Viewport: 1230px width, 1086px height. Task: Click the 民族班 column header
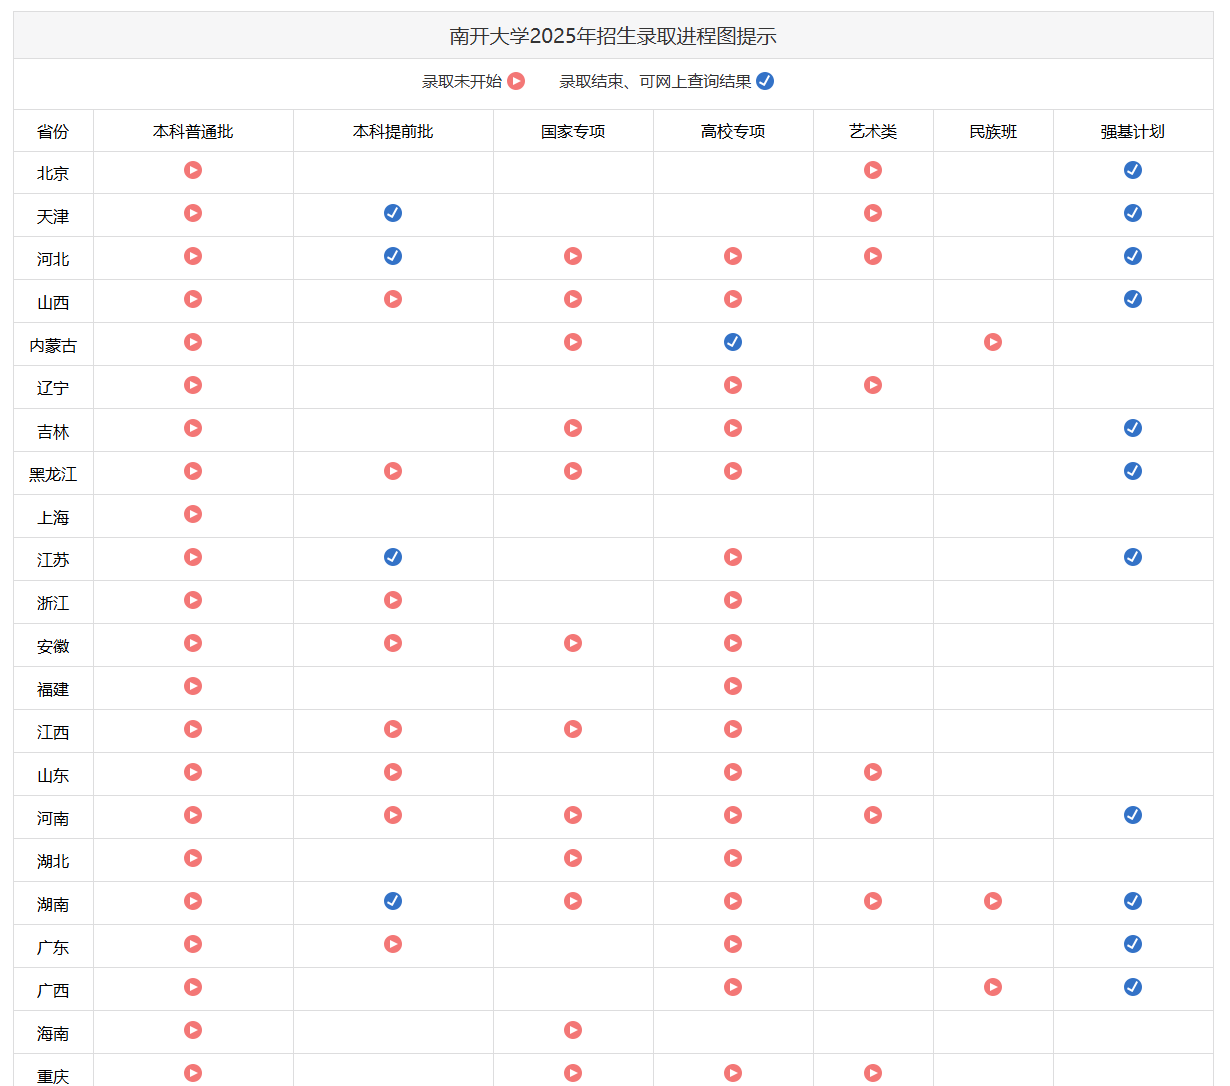click(993, 131)
